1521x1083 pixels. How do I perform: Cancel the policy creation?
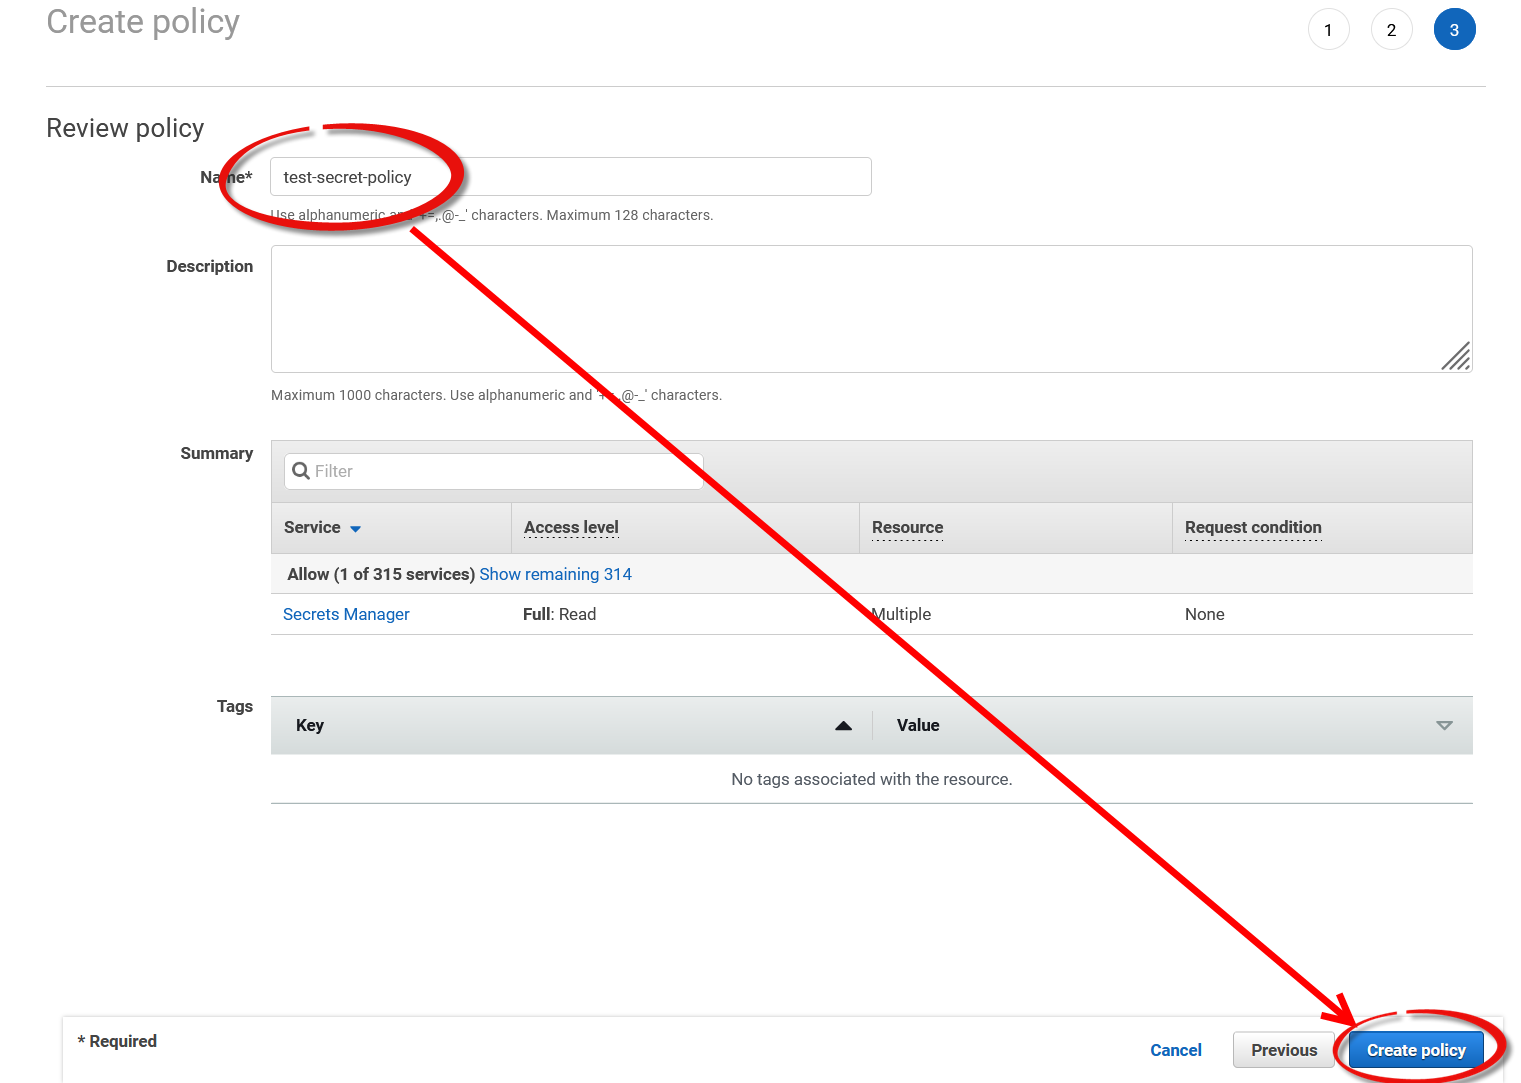click(x=1175, y=1050)
